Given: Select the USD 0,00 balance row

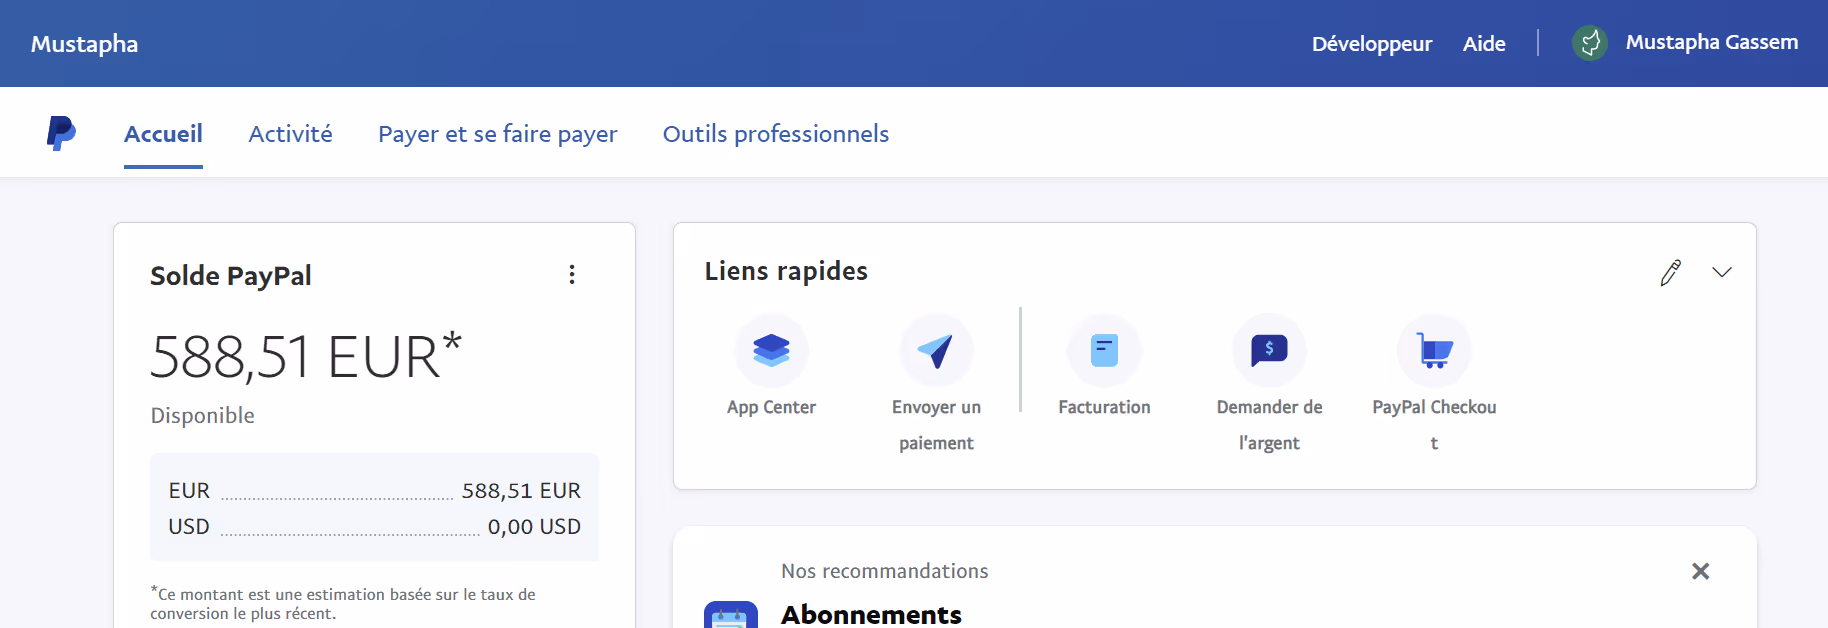Looking at the screenshot, I should [374, 526].
